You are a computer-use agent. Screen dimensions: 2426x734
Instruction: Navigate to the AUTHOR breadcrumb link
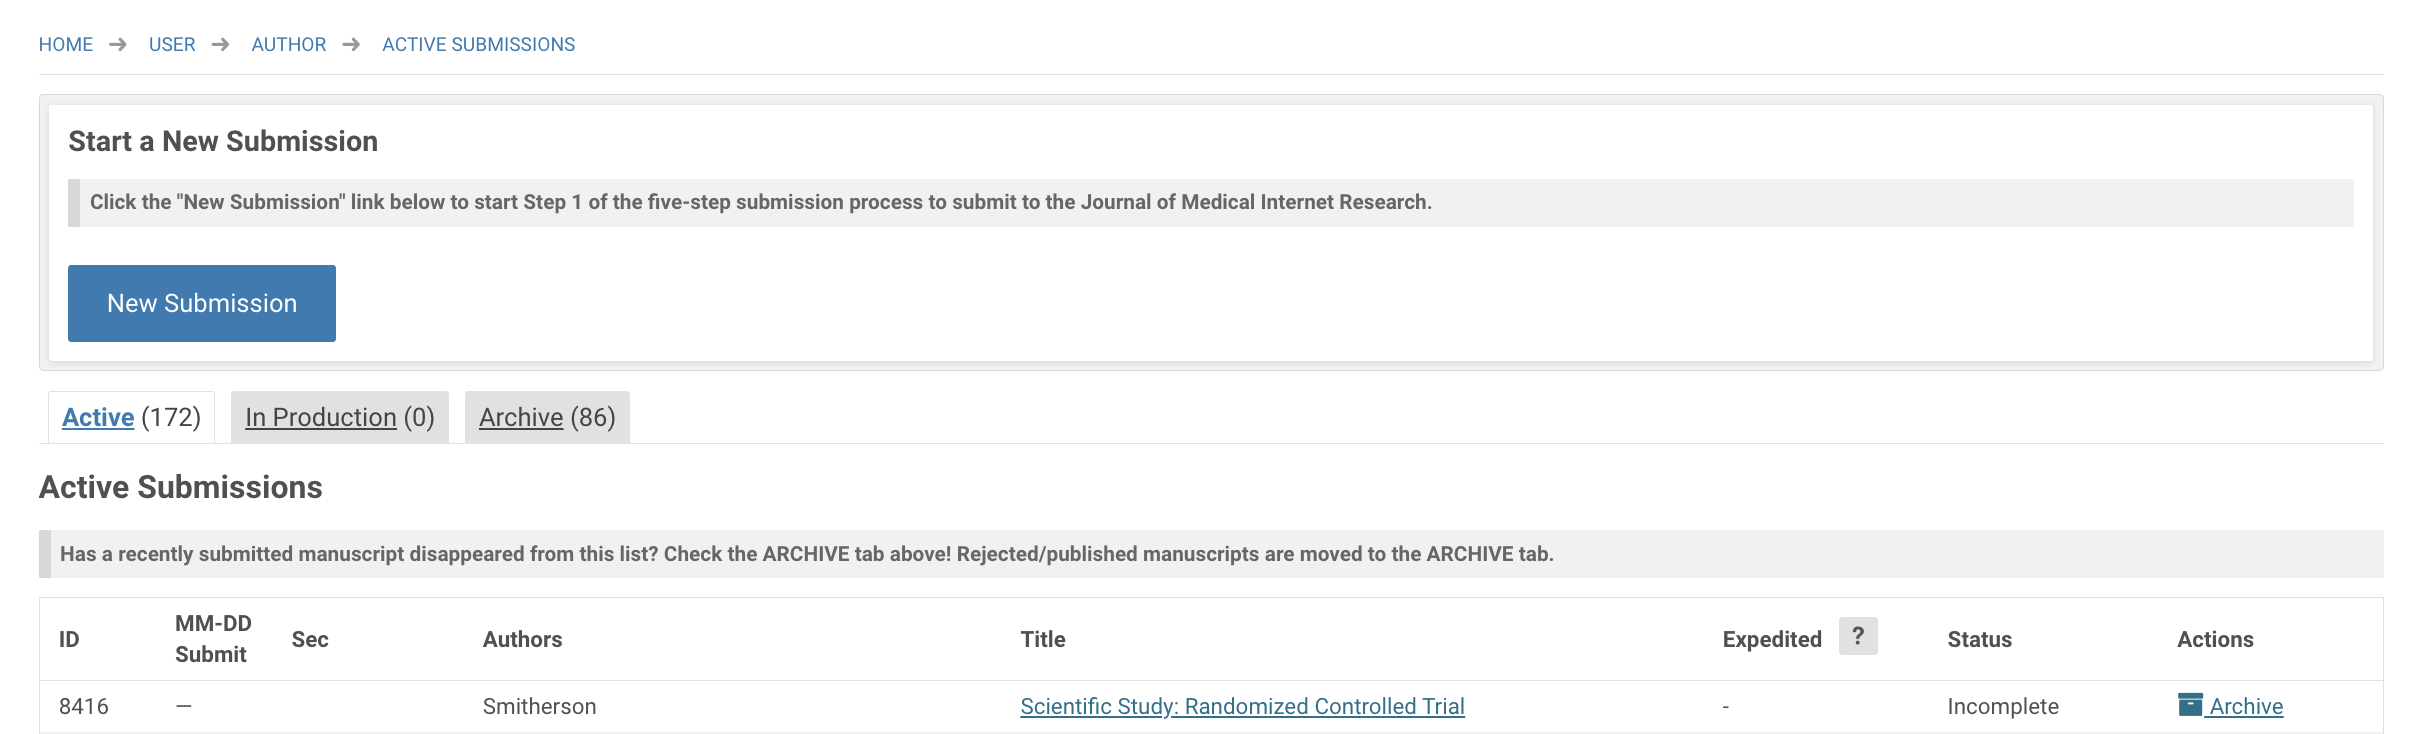(289, 45)
